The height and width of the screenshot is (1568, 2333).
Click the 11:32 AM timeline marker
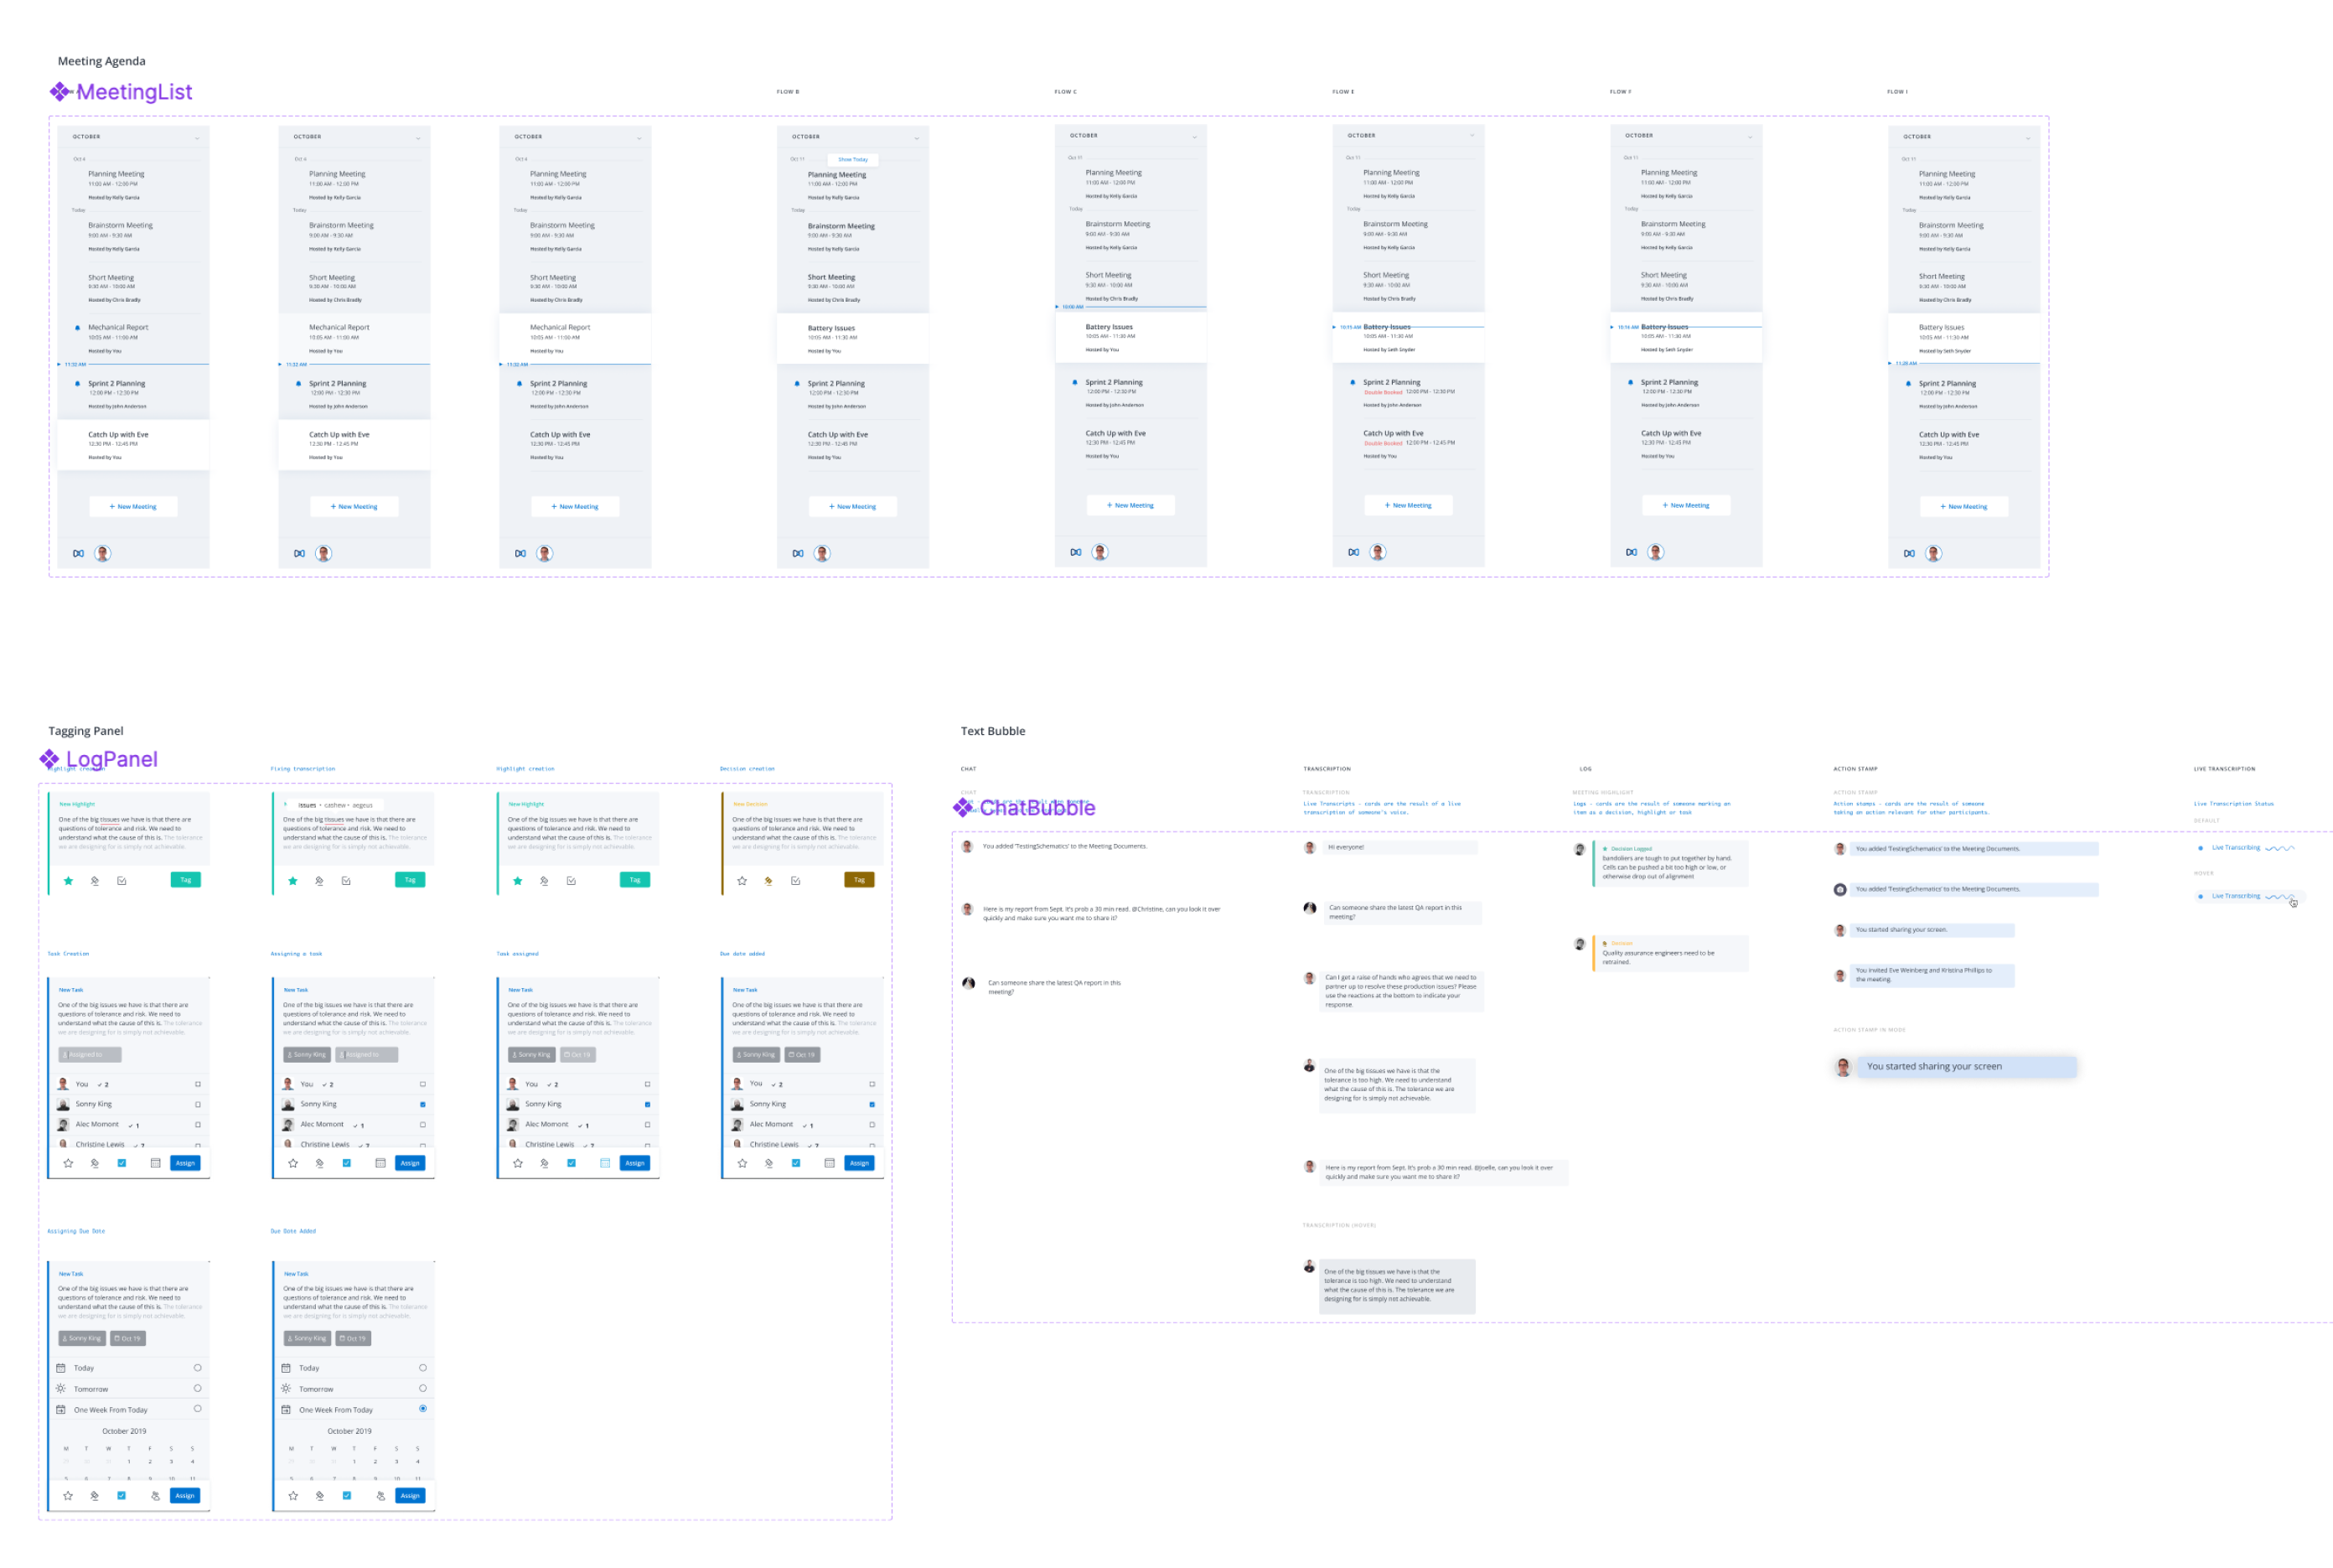(x=75, y=364)
